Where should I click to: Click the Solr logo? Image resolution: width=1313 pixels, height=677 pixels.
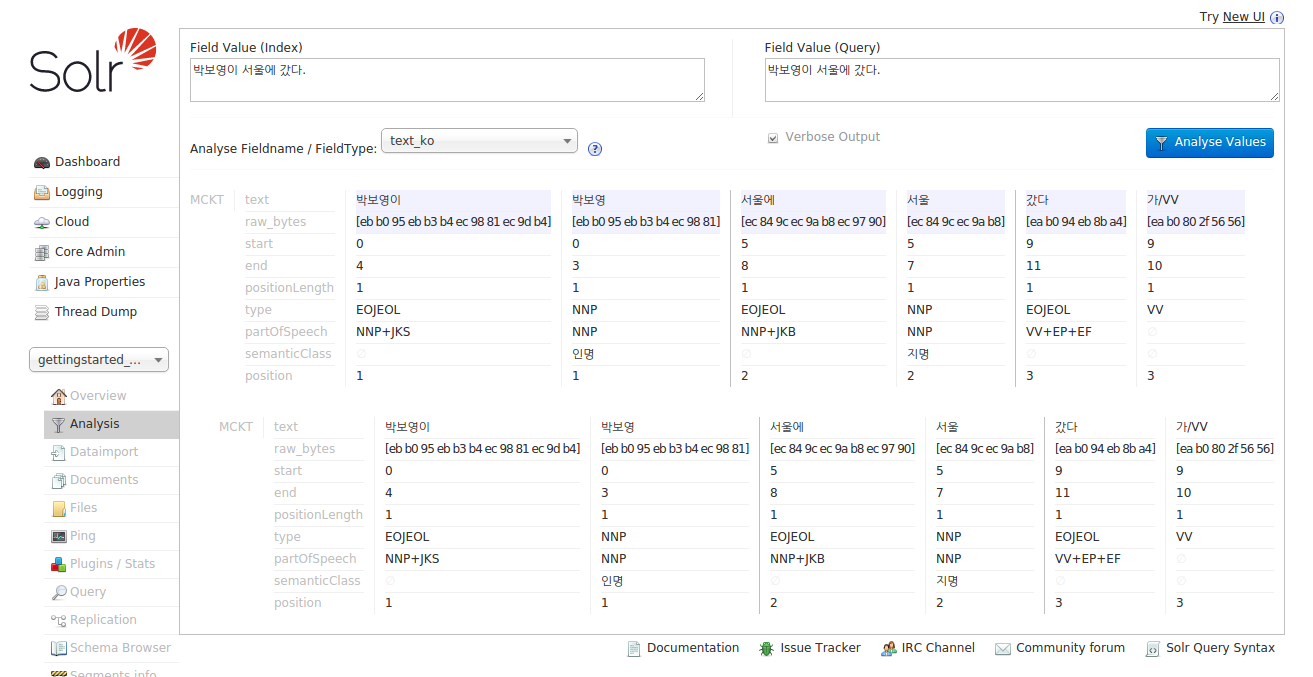coord(93,62)
